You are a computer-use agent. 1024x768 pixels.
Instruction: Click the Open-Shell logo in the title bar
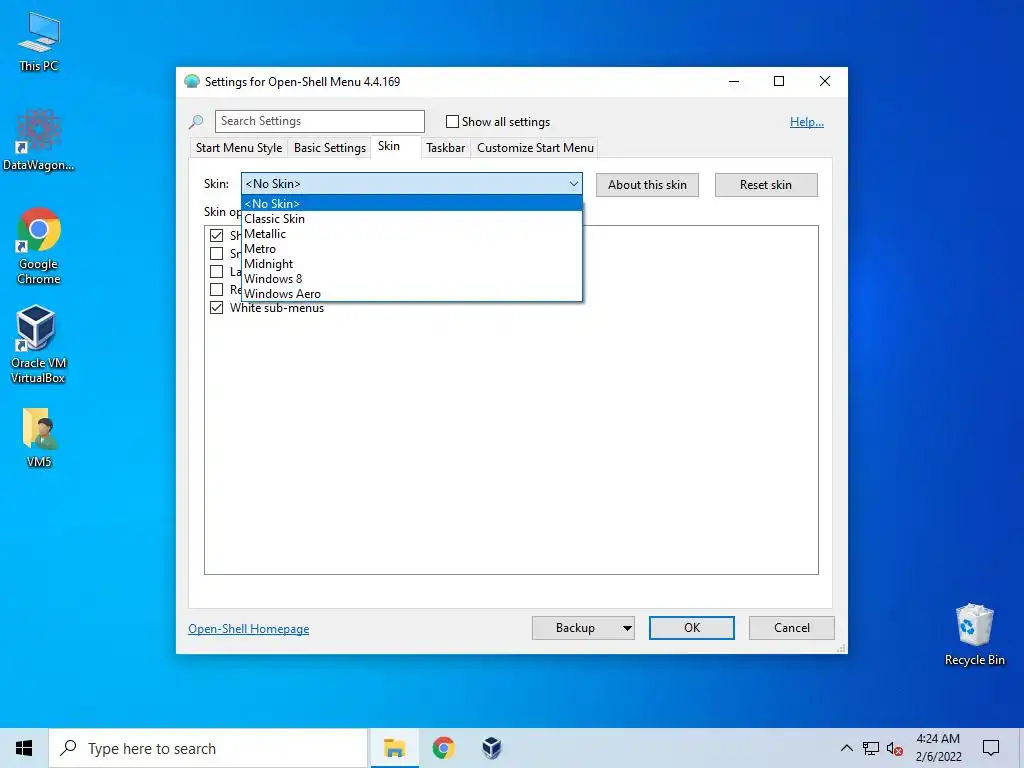pos(191,82)
